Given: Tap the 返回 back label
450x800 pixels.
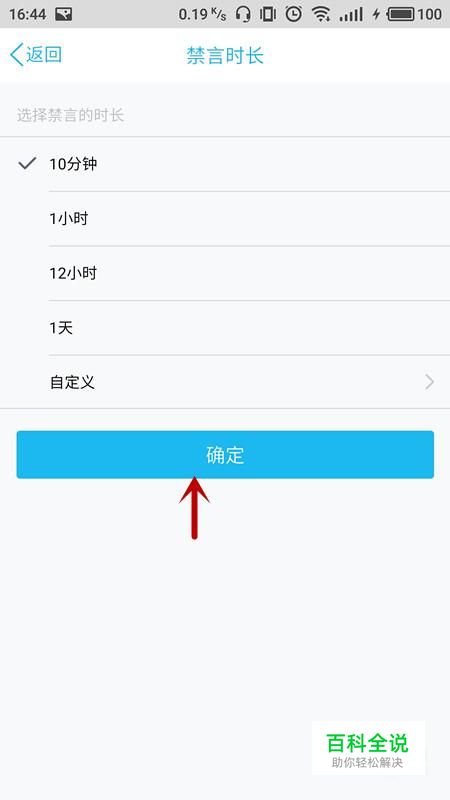Looking at the screenshot, I should coord(44,54).
